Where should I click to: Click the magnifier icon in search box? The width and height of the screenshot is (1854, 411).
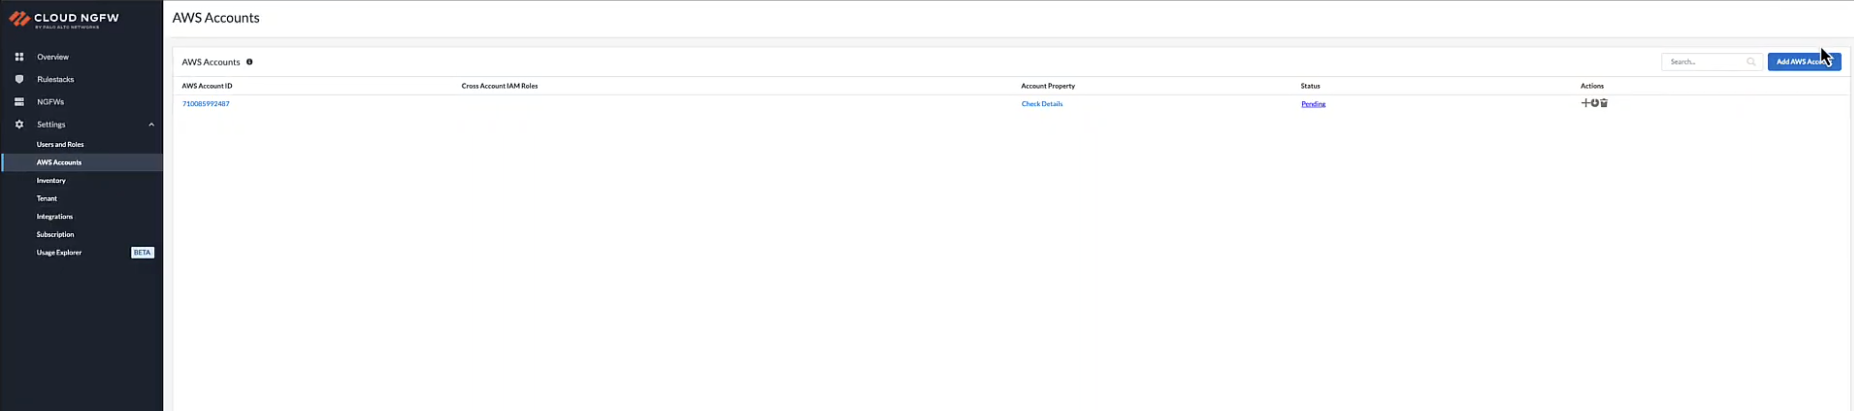(1751, 62)
